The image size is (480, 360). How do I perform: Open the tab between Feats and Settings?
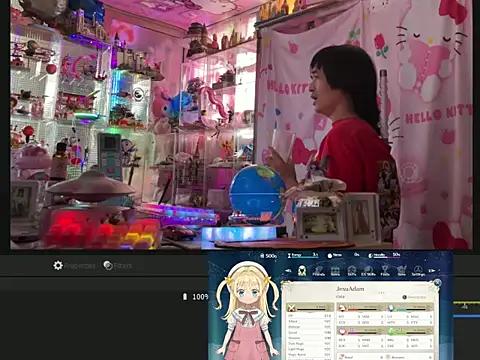pos(402,271)
